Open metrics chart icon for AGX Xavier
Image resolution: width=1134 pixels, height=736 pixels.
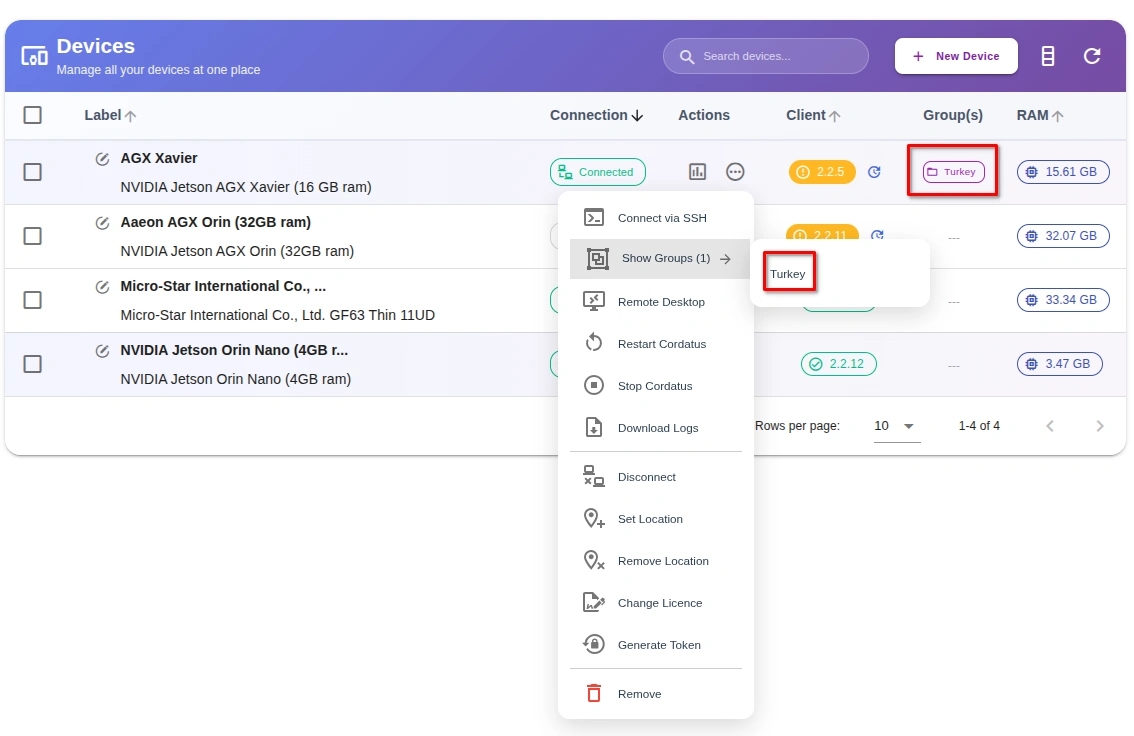(698, 172)
